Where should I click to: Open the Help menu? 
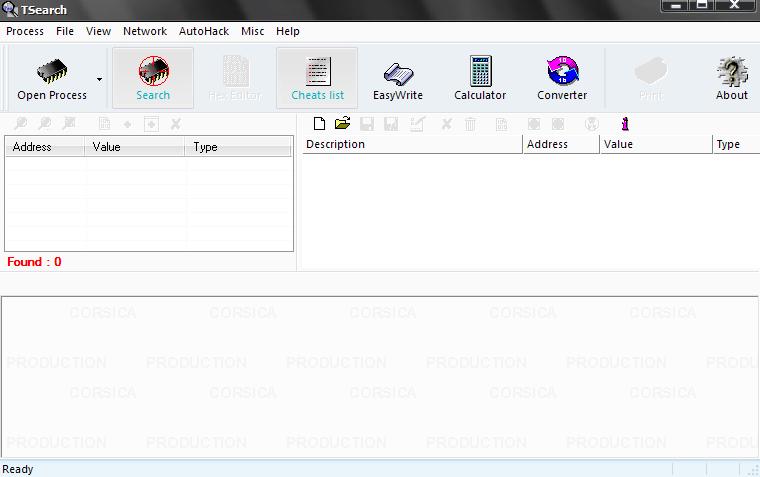pos(288,31)
